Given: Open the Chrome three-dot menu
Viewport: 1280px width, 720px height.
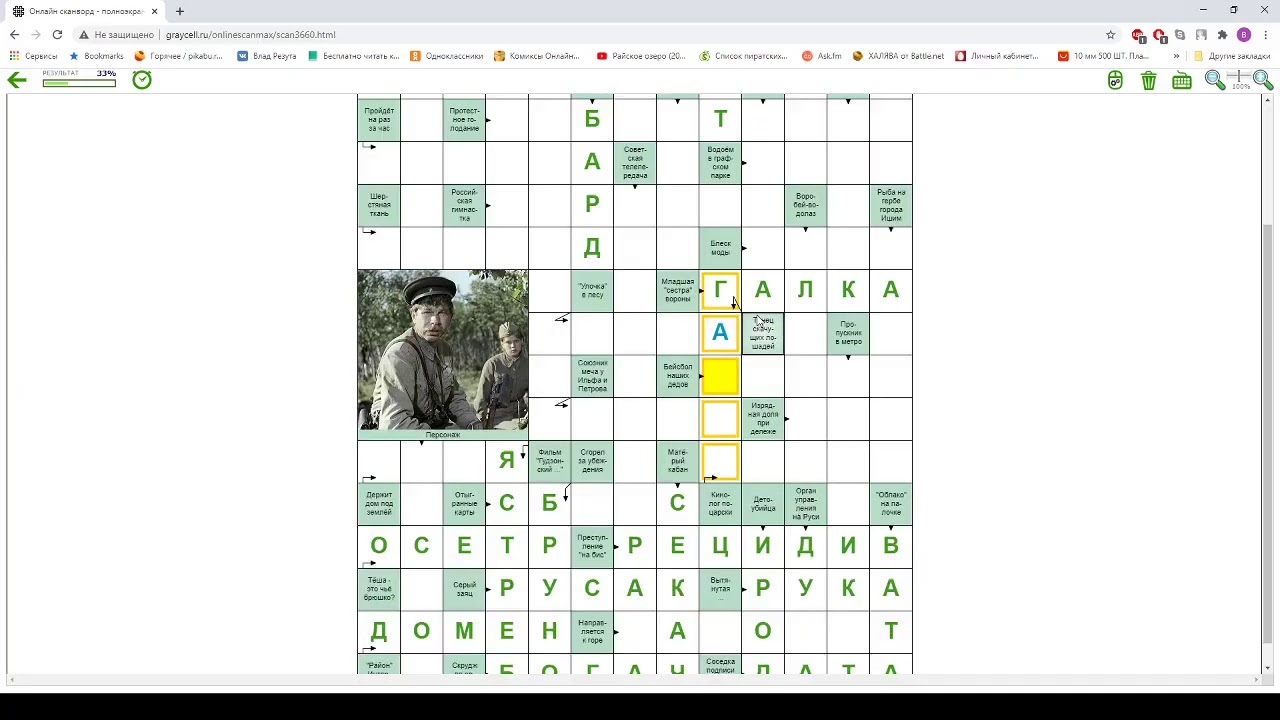Looking at the screenshot, I should point(1265,34).
